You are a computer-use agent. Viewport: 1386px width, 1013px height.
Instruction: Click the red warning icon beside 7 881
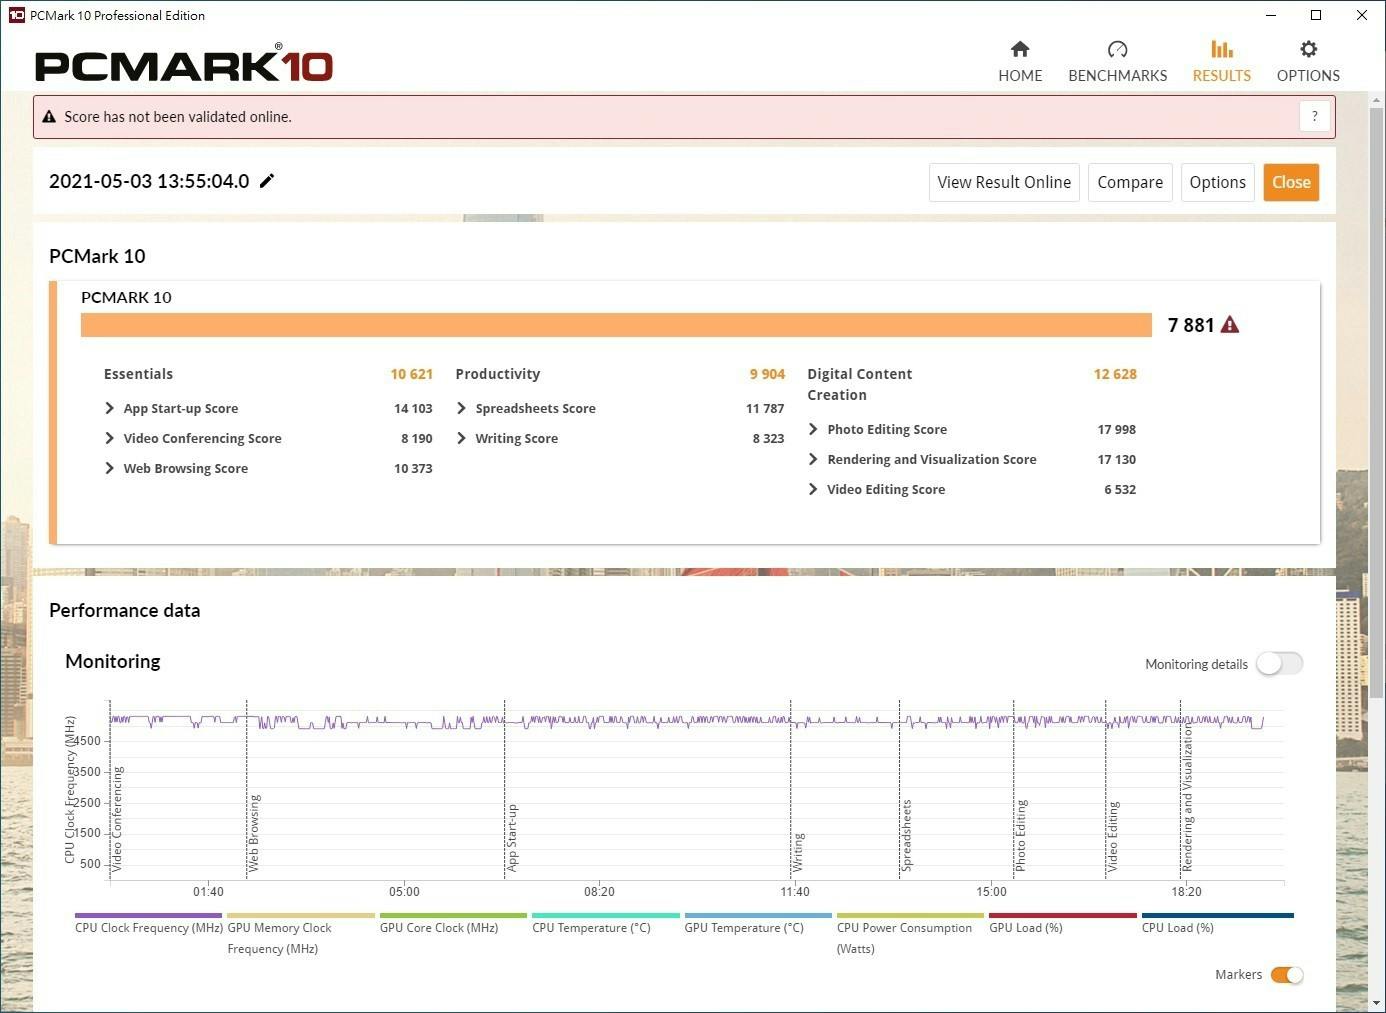[x=1230, y=325]
